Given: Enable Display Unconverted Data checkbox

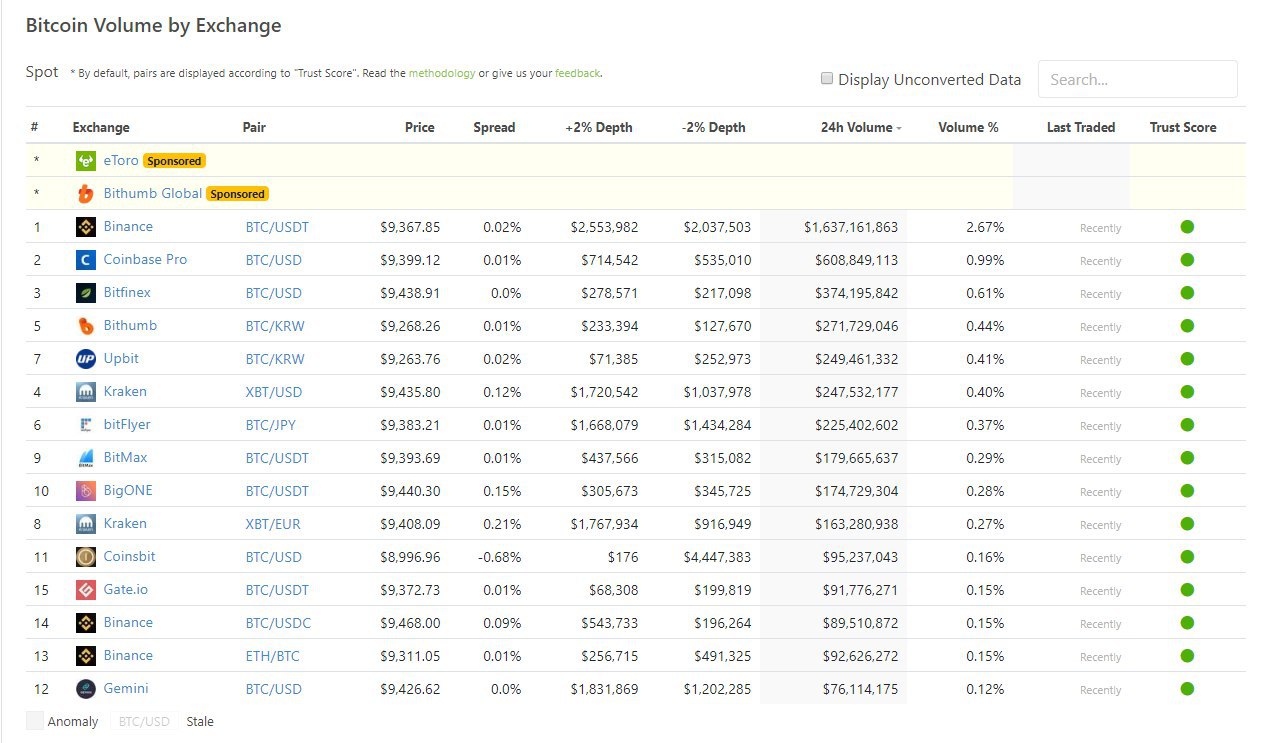Looking at the screenshot, I should (x=827, y=79).
